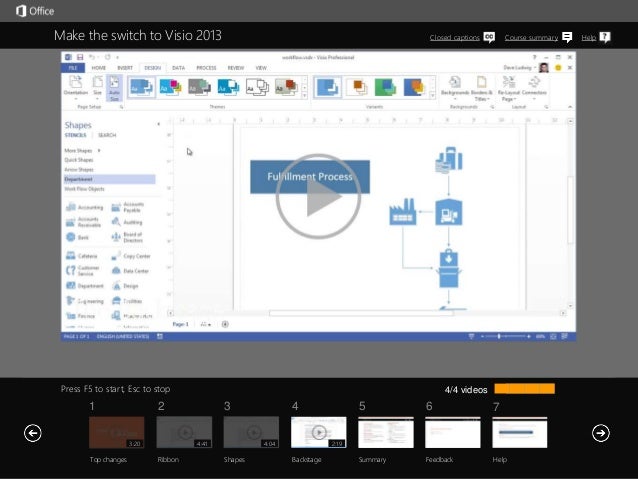The width and height of the screenshot is (638, 479).
Task: Apply the second colorful theme
Action: pyautogui.click(x=170, y=87)
